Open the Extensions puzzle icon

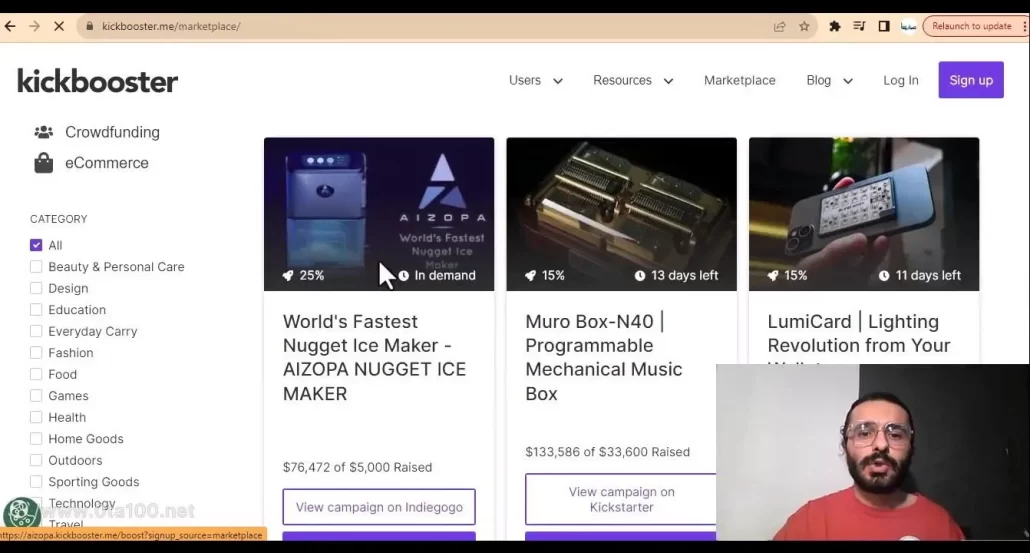[x=835, y=27]
